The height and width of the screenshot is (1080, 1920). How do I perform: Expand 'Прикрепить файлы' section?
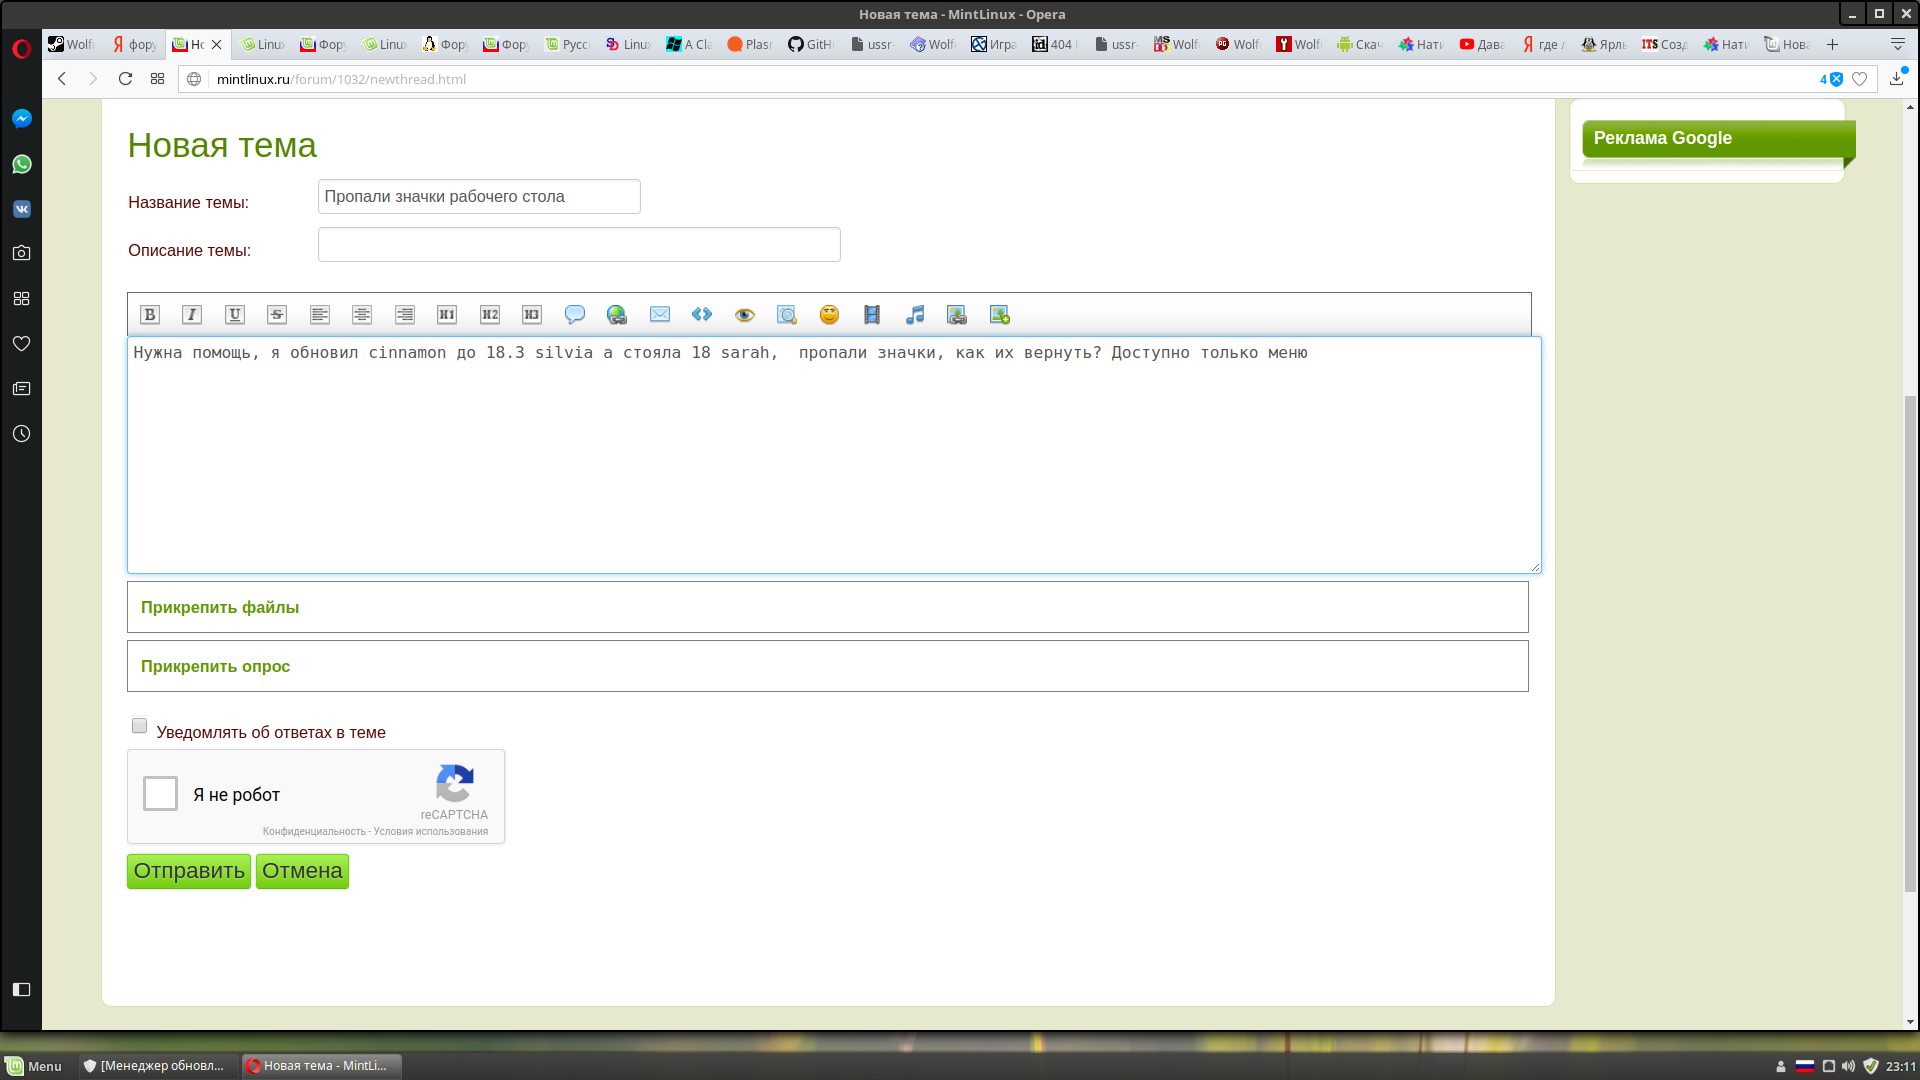click(x=220, y=607)
